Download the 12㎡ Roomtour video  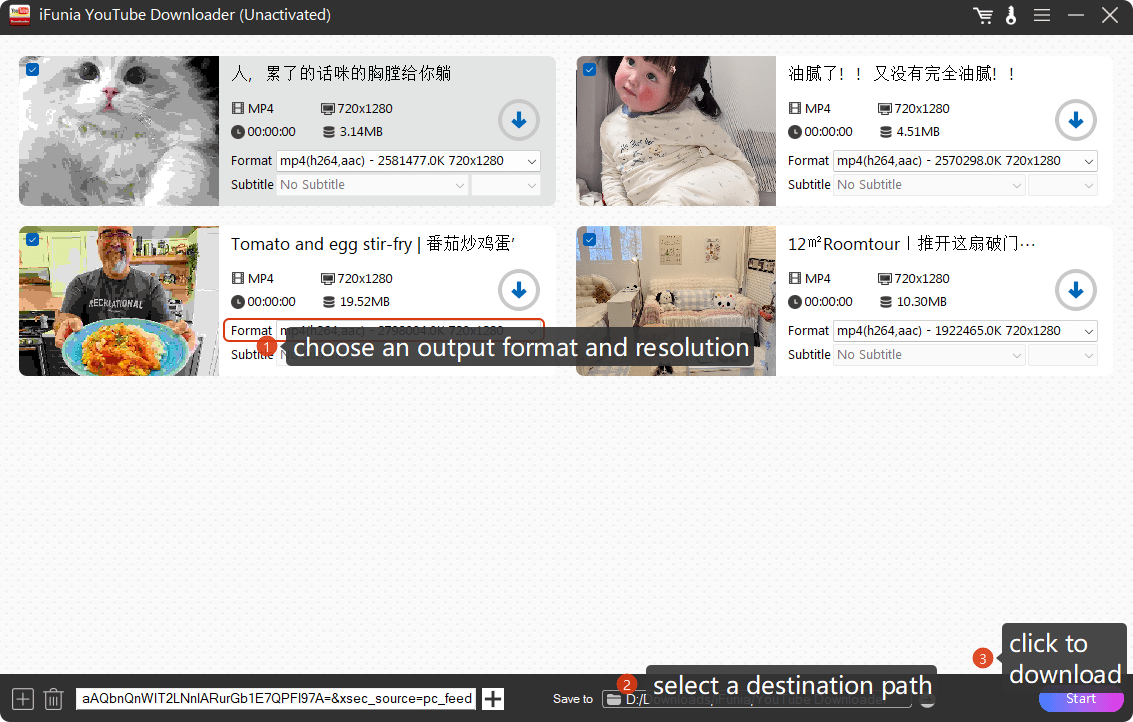click(x=1076, y=291)
